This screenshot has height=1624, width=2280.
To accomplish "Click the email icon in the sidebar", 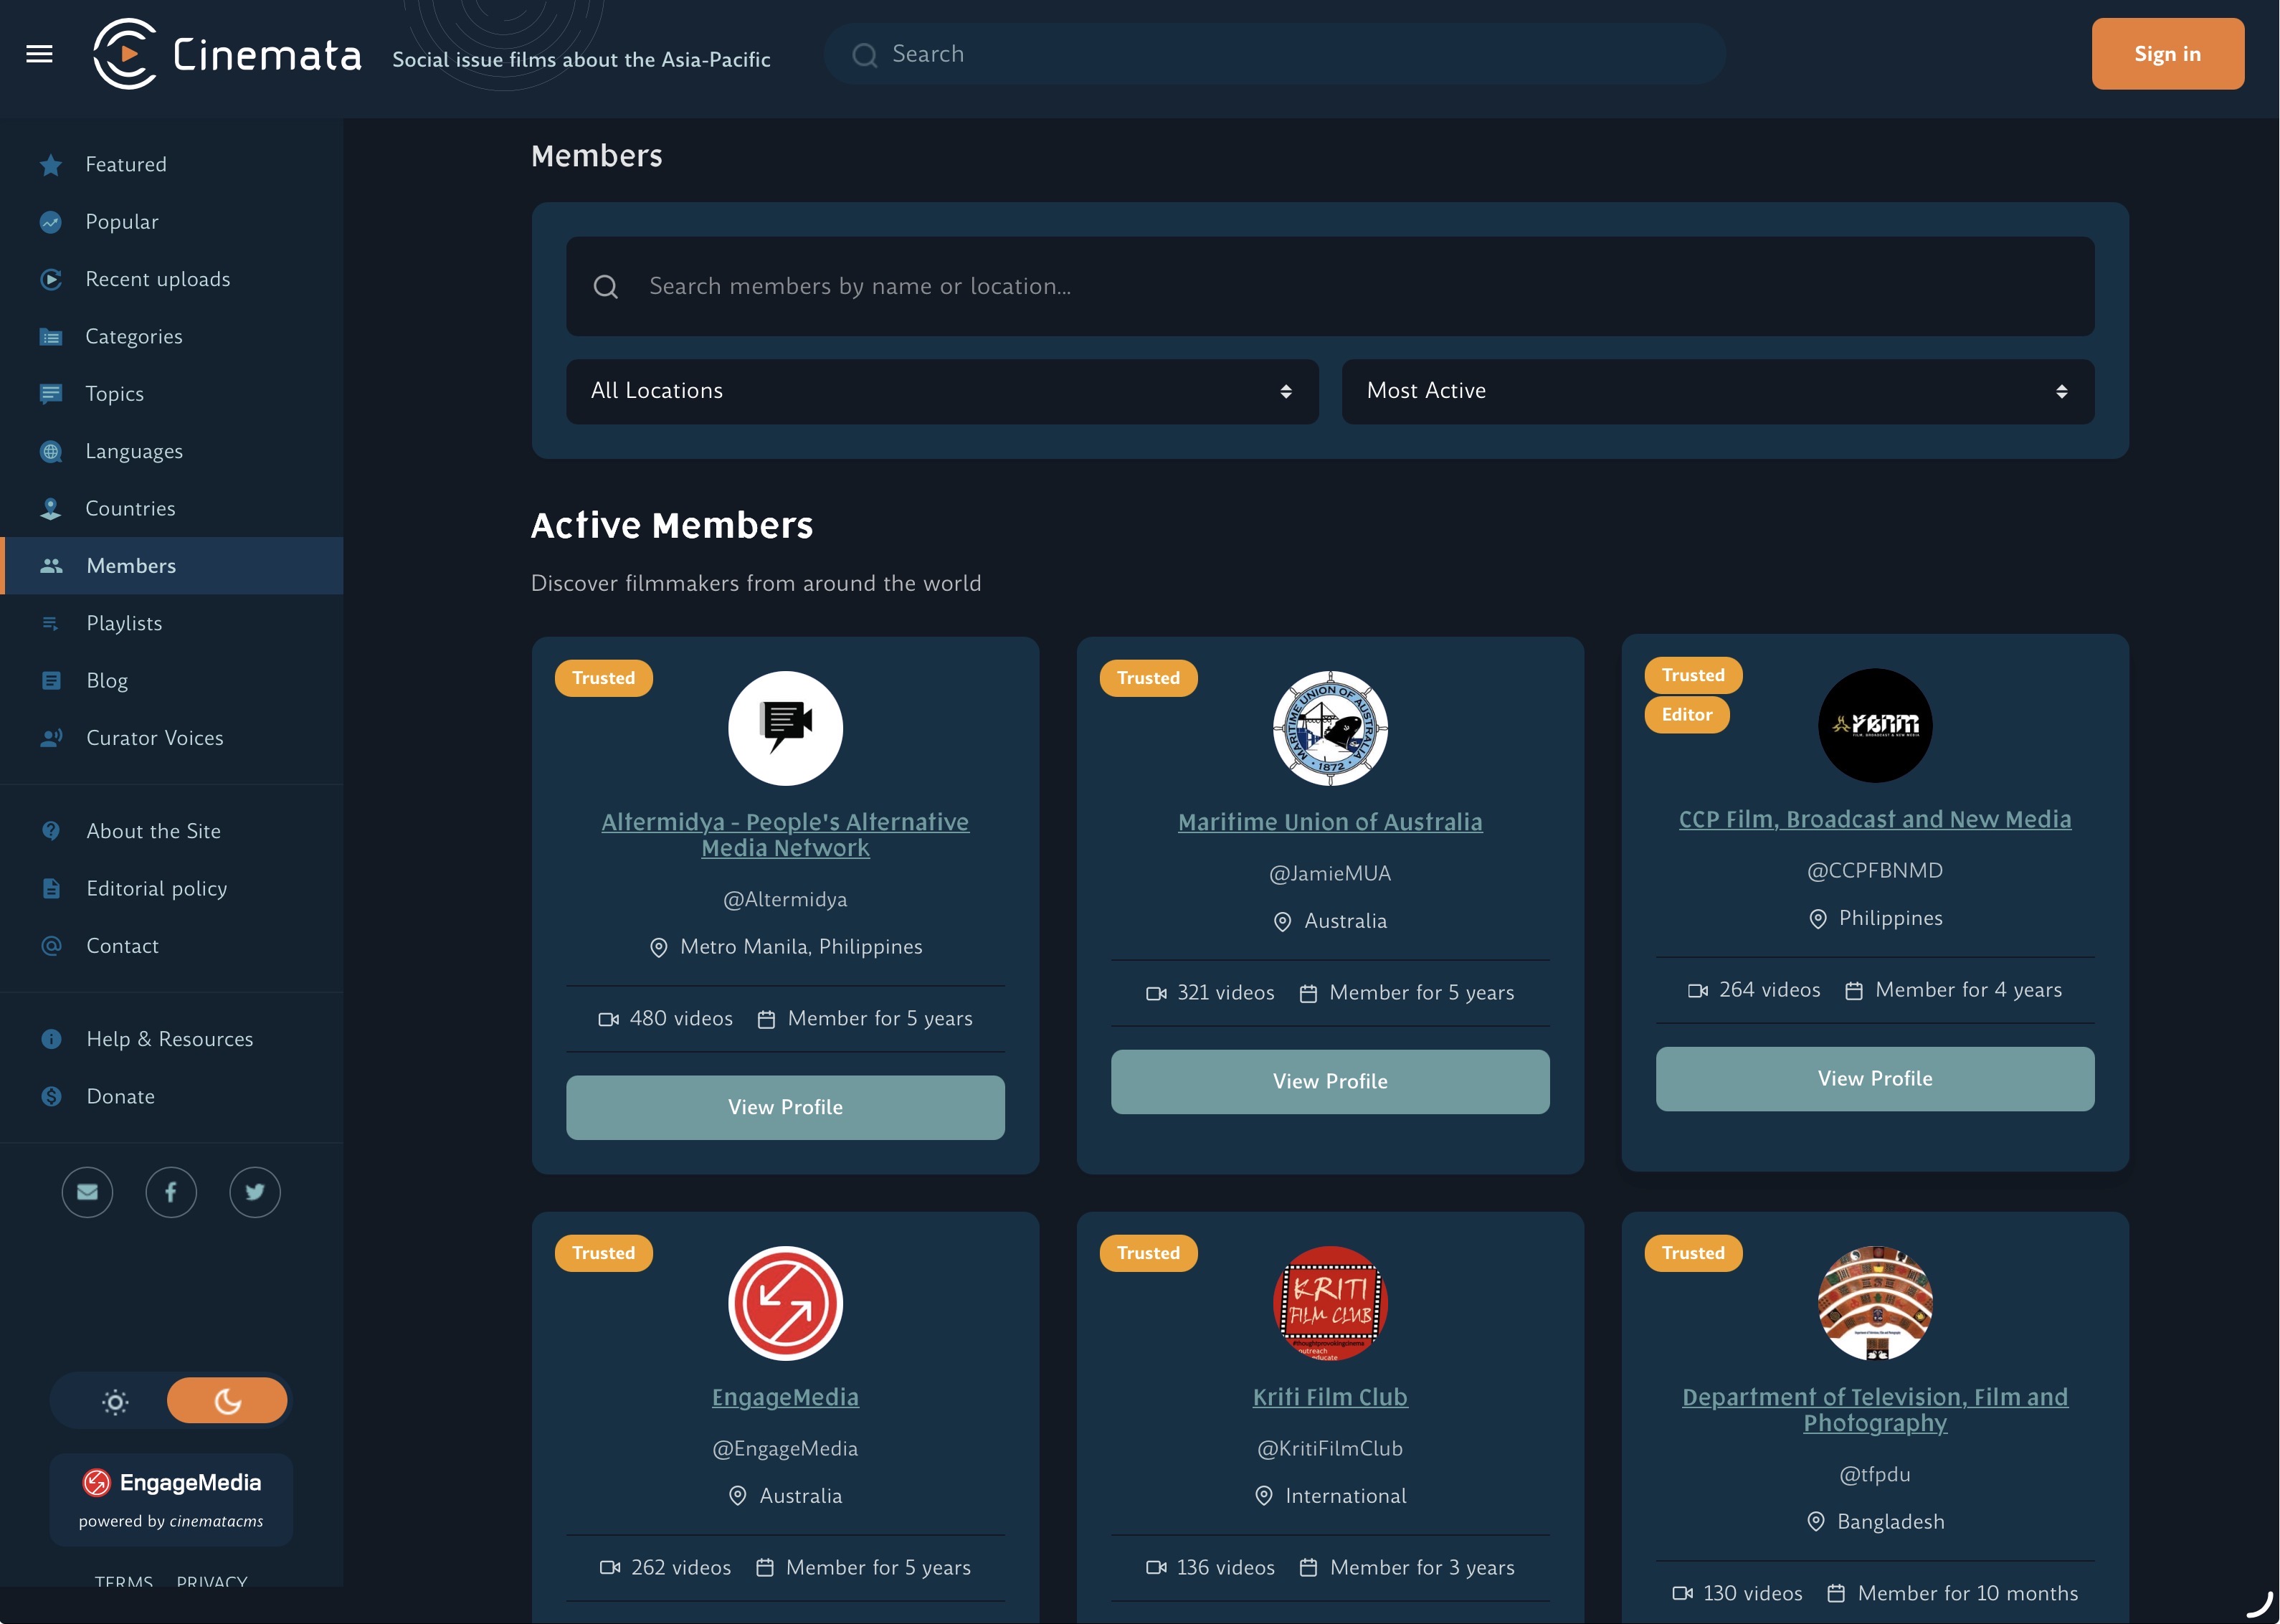I will (87, 1192).
